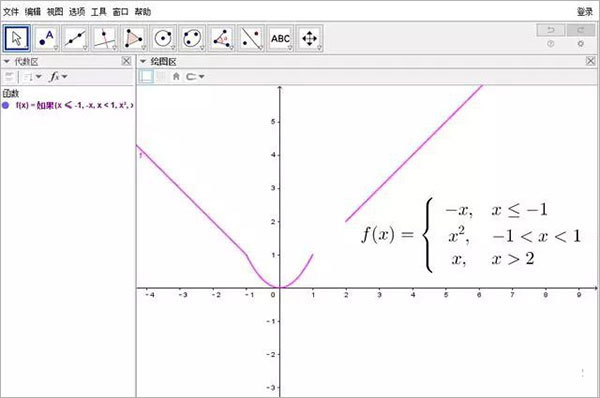Open the 文件 menu
Viewport: 600px width, 398px height.
(11, 12)
